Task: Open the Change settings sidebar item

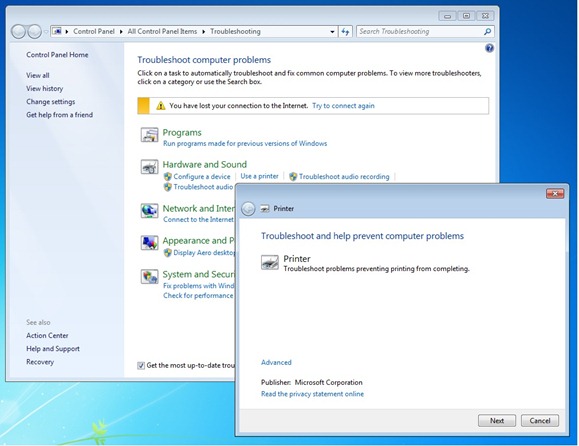Action: pos(51,102)
